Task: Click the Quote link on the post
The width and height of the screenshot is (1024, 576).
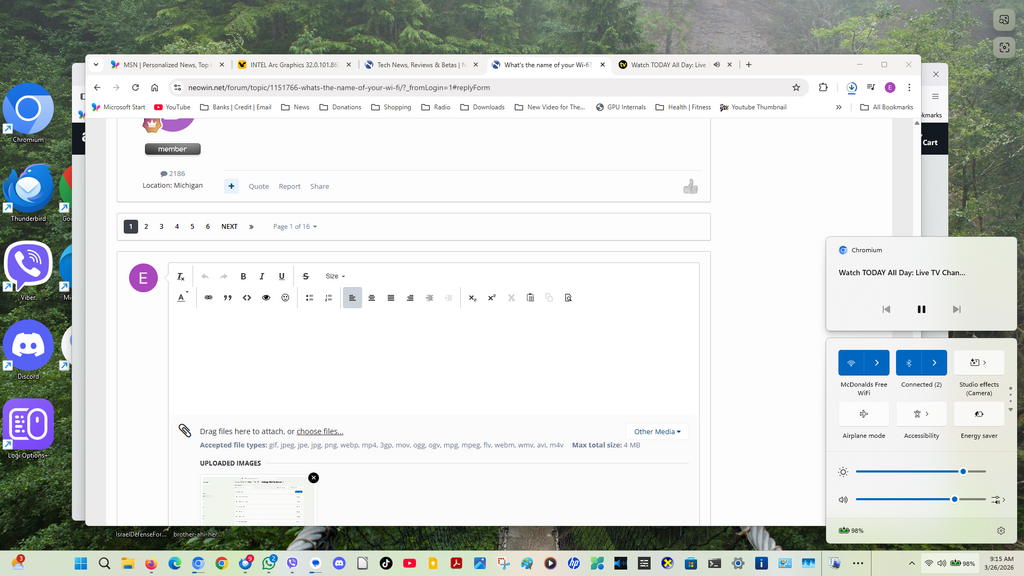Action: pyautogui.click(x=259, y=186)
